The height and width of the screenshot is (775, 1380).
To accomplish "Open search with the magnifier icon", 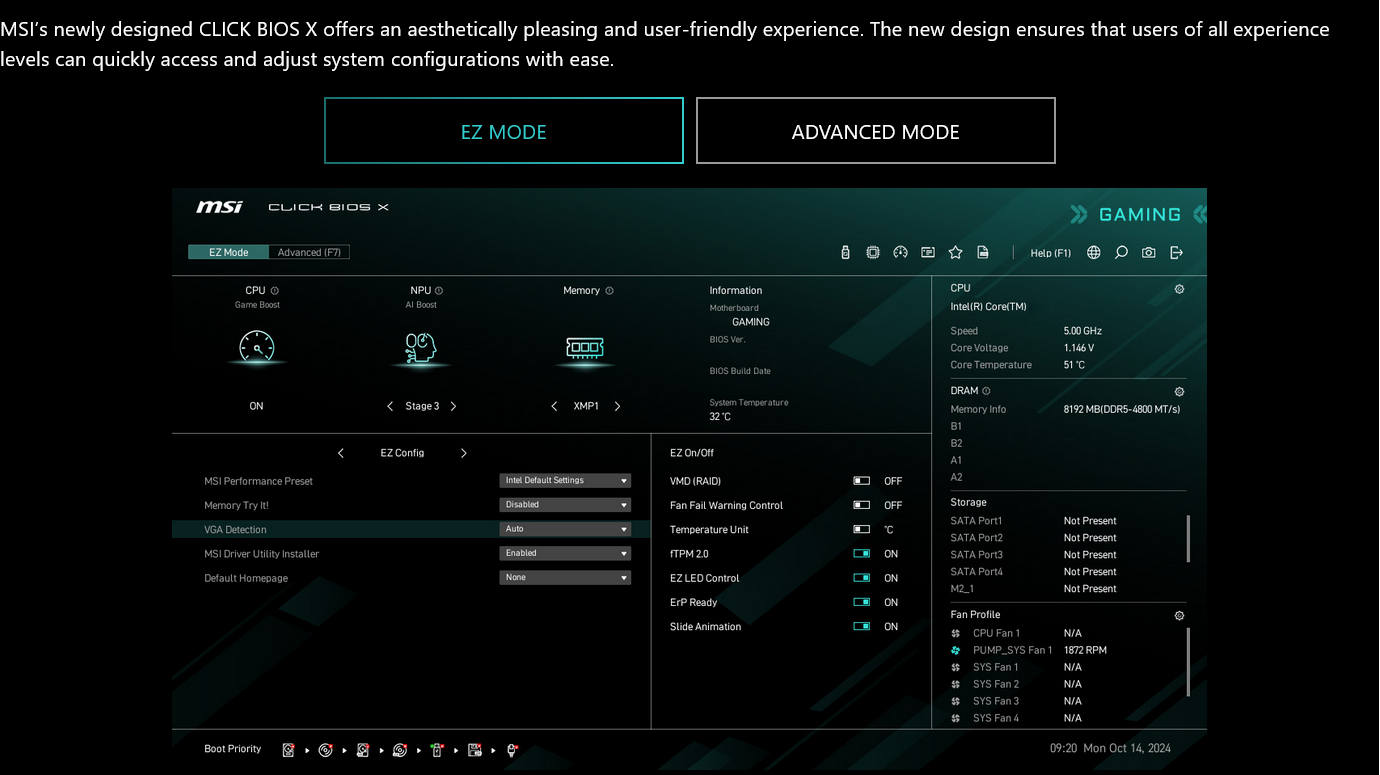I will tap(1121, 253).
